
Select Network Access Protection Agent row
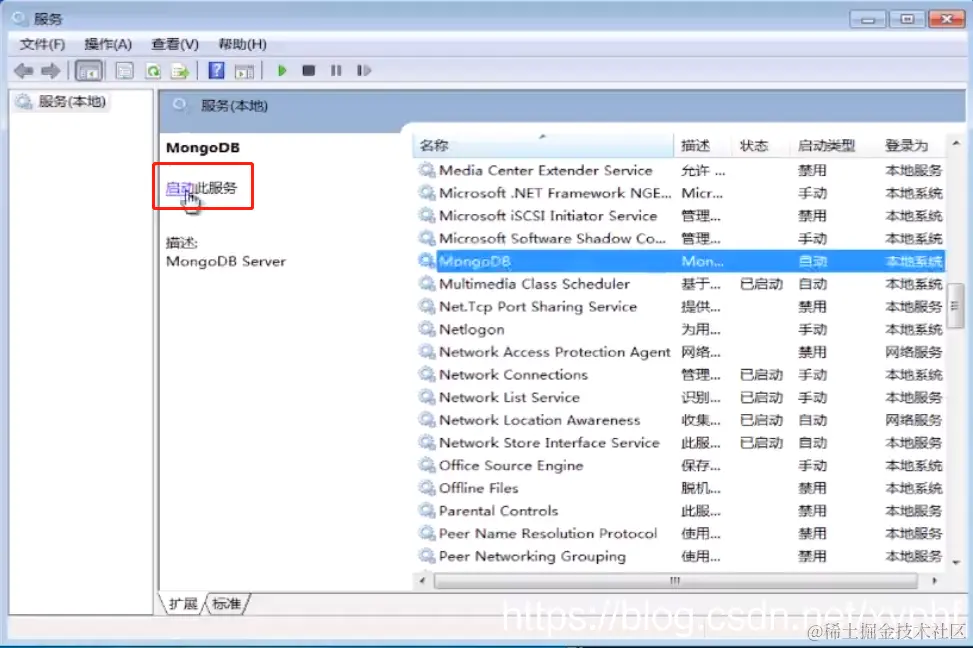click(680, 352)
